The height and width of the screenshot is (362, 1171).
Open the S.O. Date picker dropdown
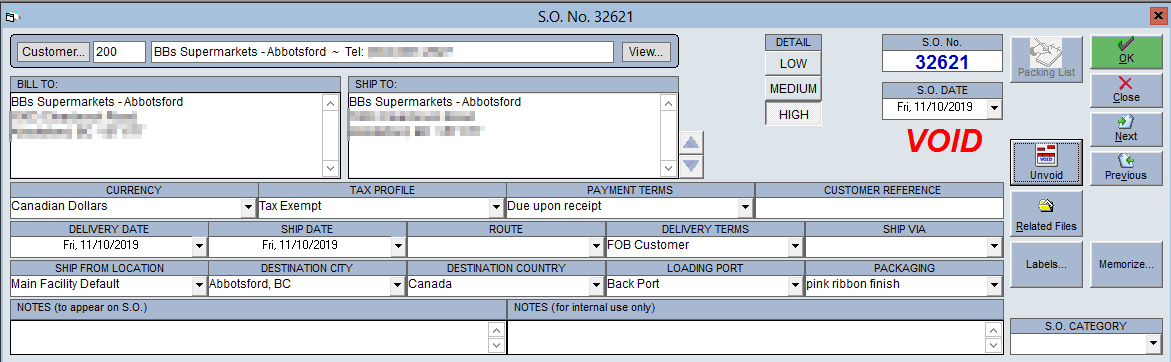point(993,108)
